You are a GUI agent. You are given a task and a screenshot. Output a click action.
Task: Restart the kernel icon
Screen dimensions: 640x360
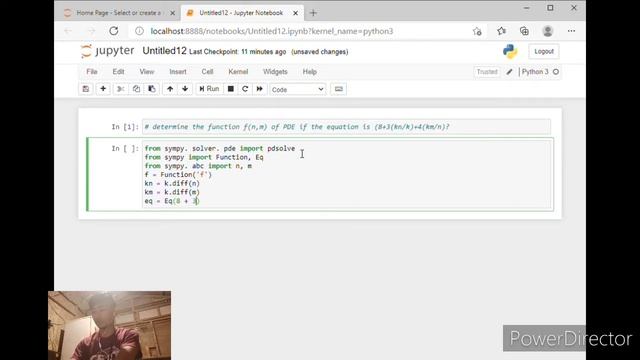click(x=245, y=89)
